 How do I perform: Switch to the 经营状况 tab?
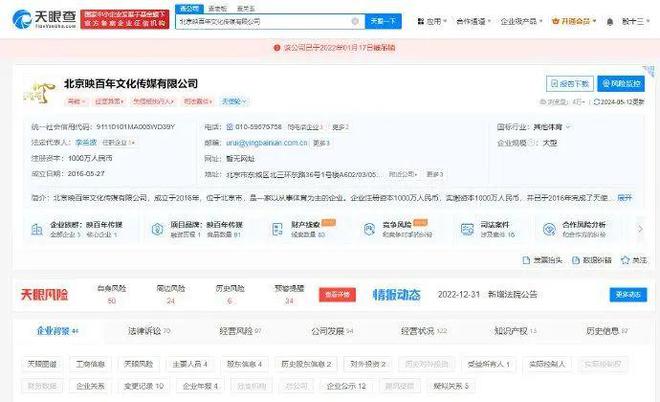[424, 331]
